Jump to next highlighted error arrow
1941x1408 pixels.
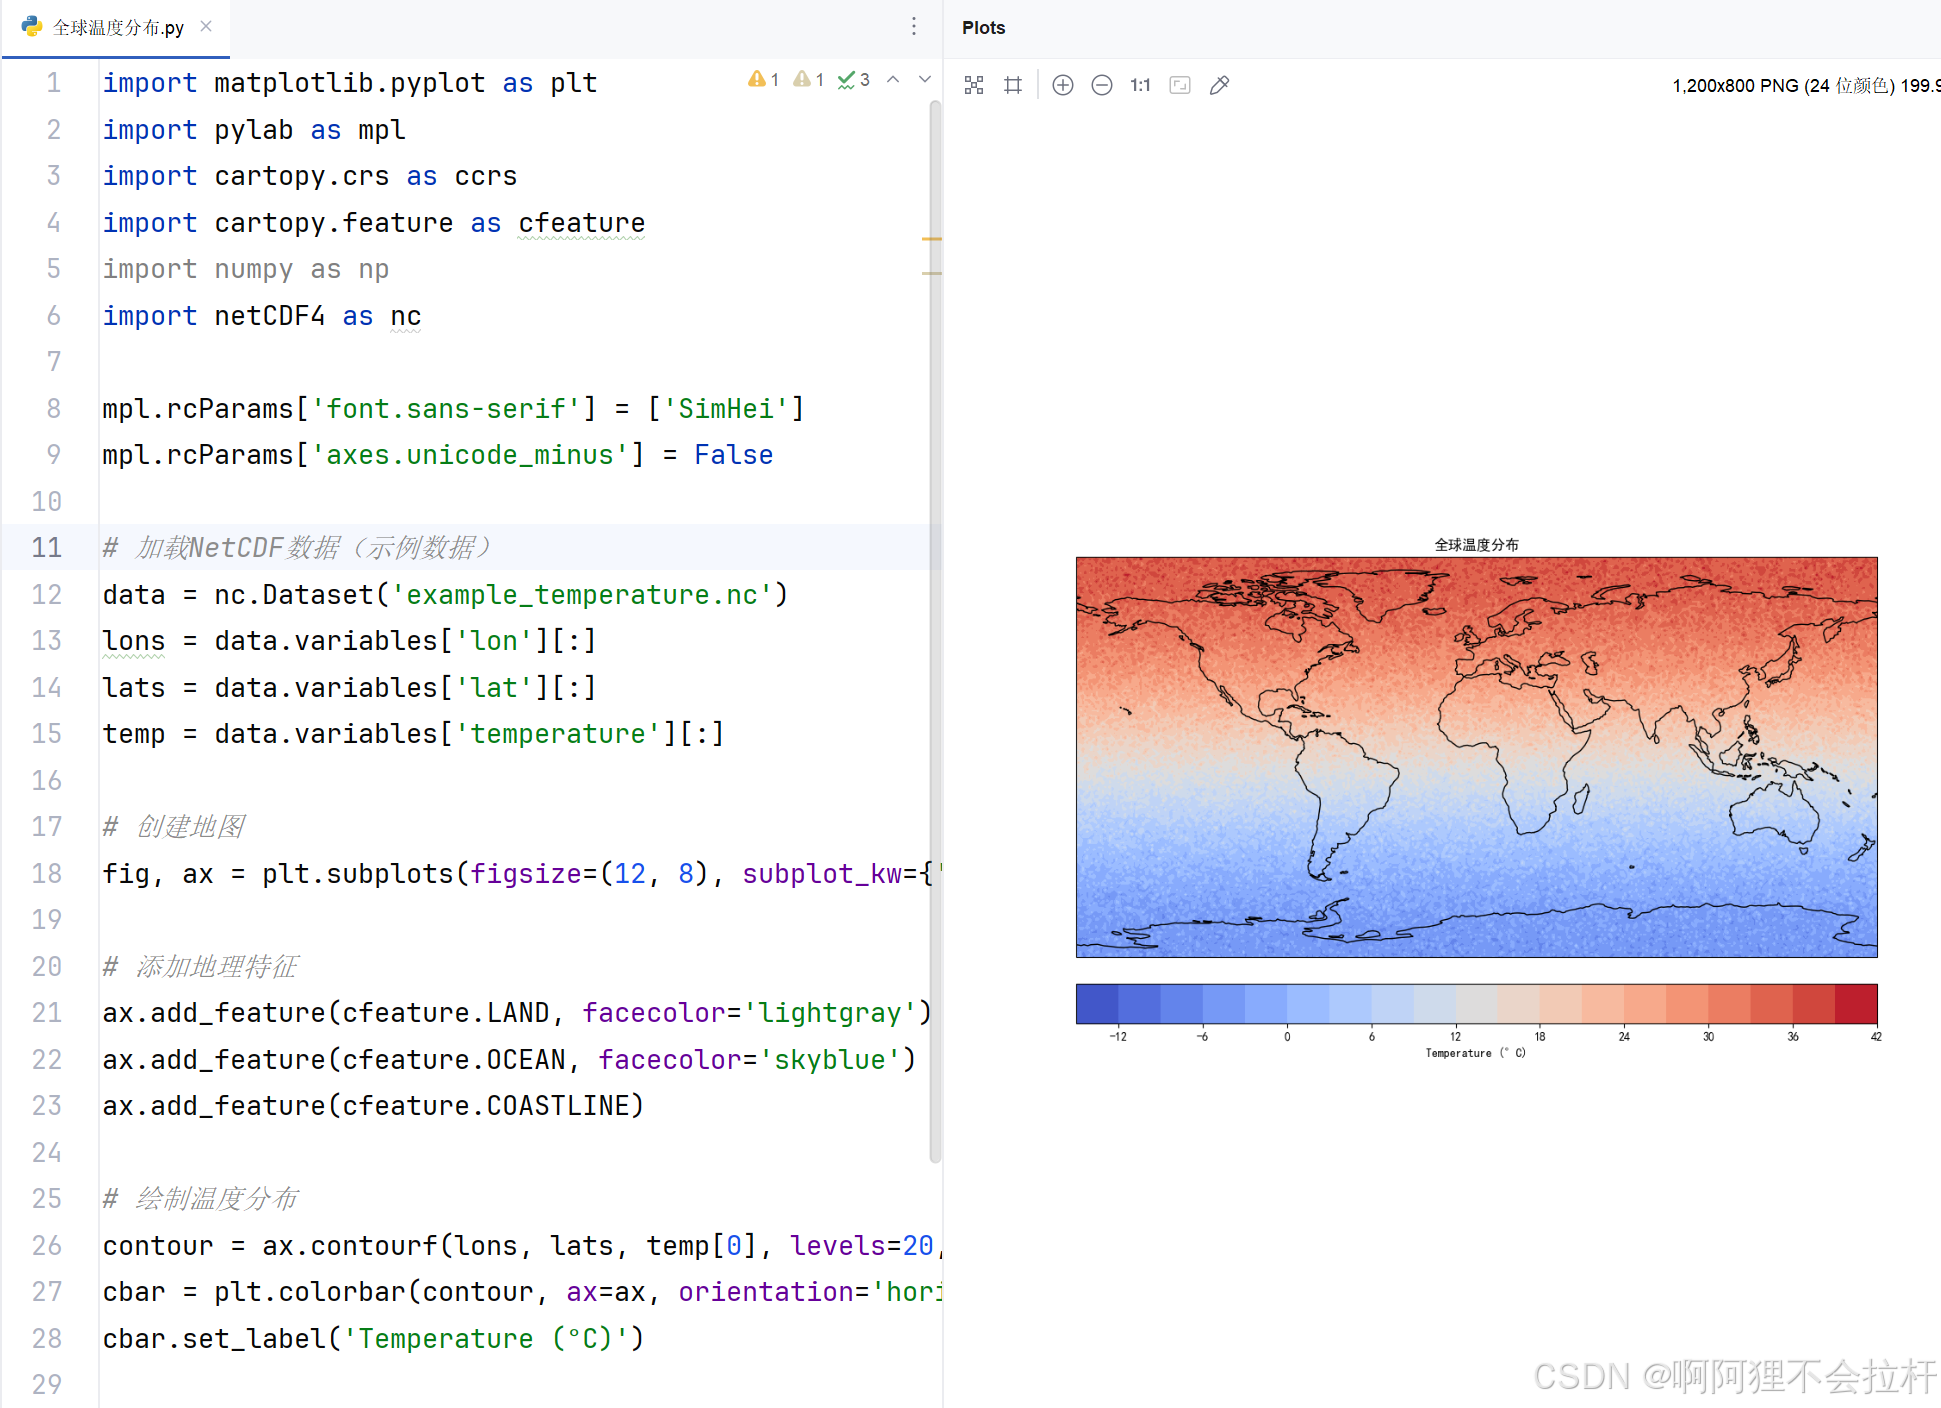tap(925, 80)
